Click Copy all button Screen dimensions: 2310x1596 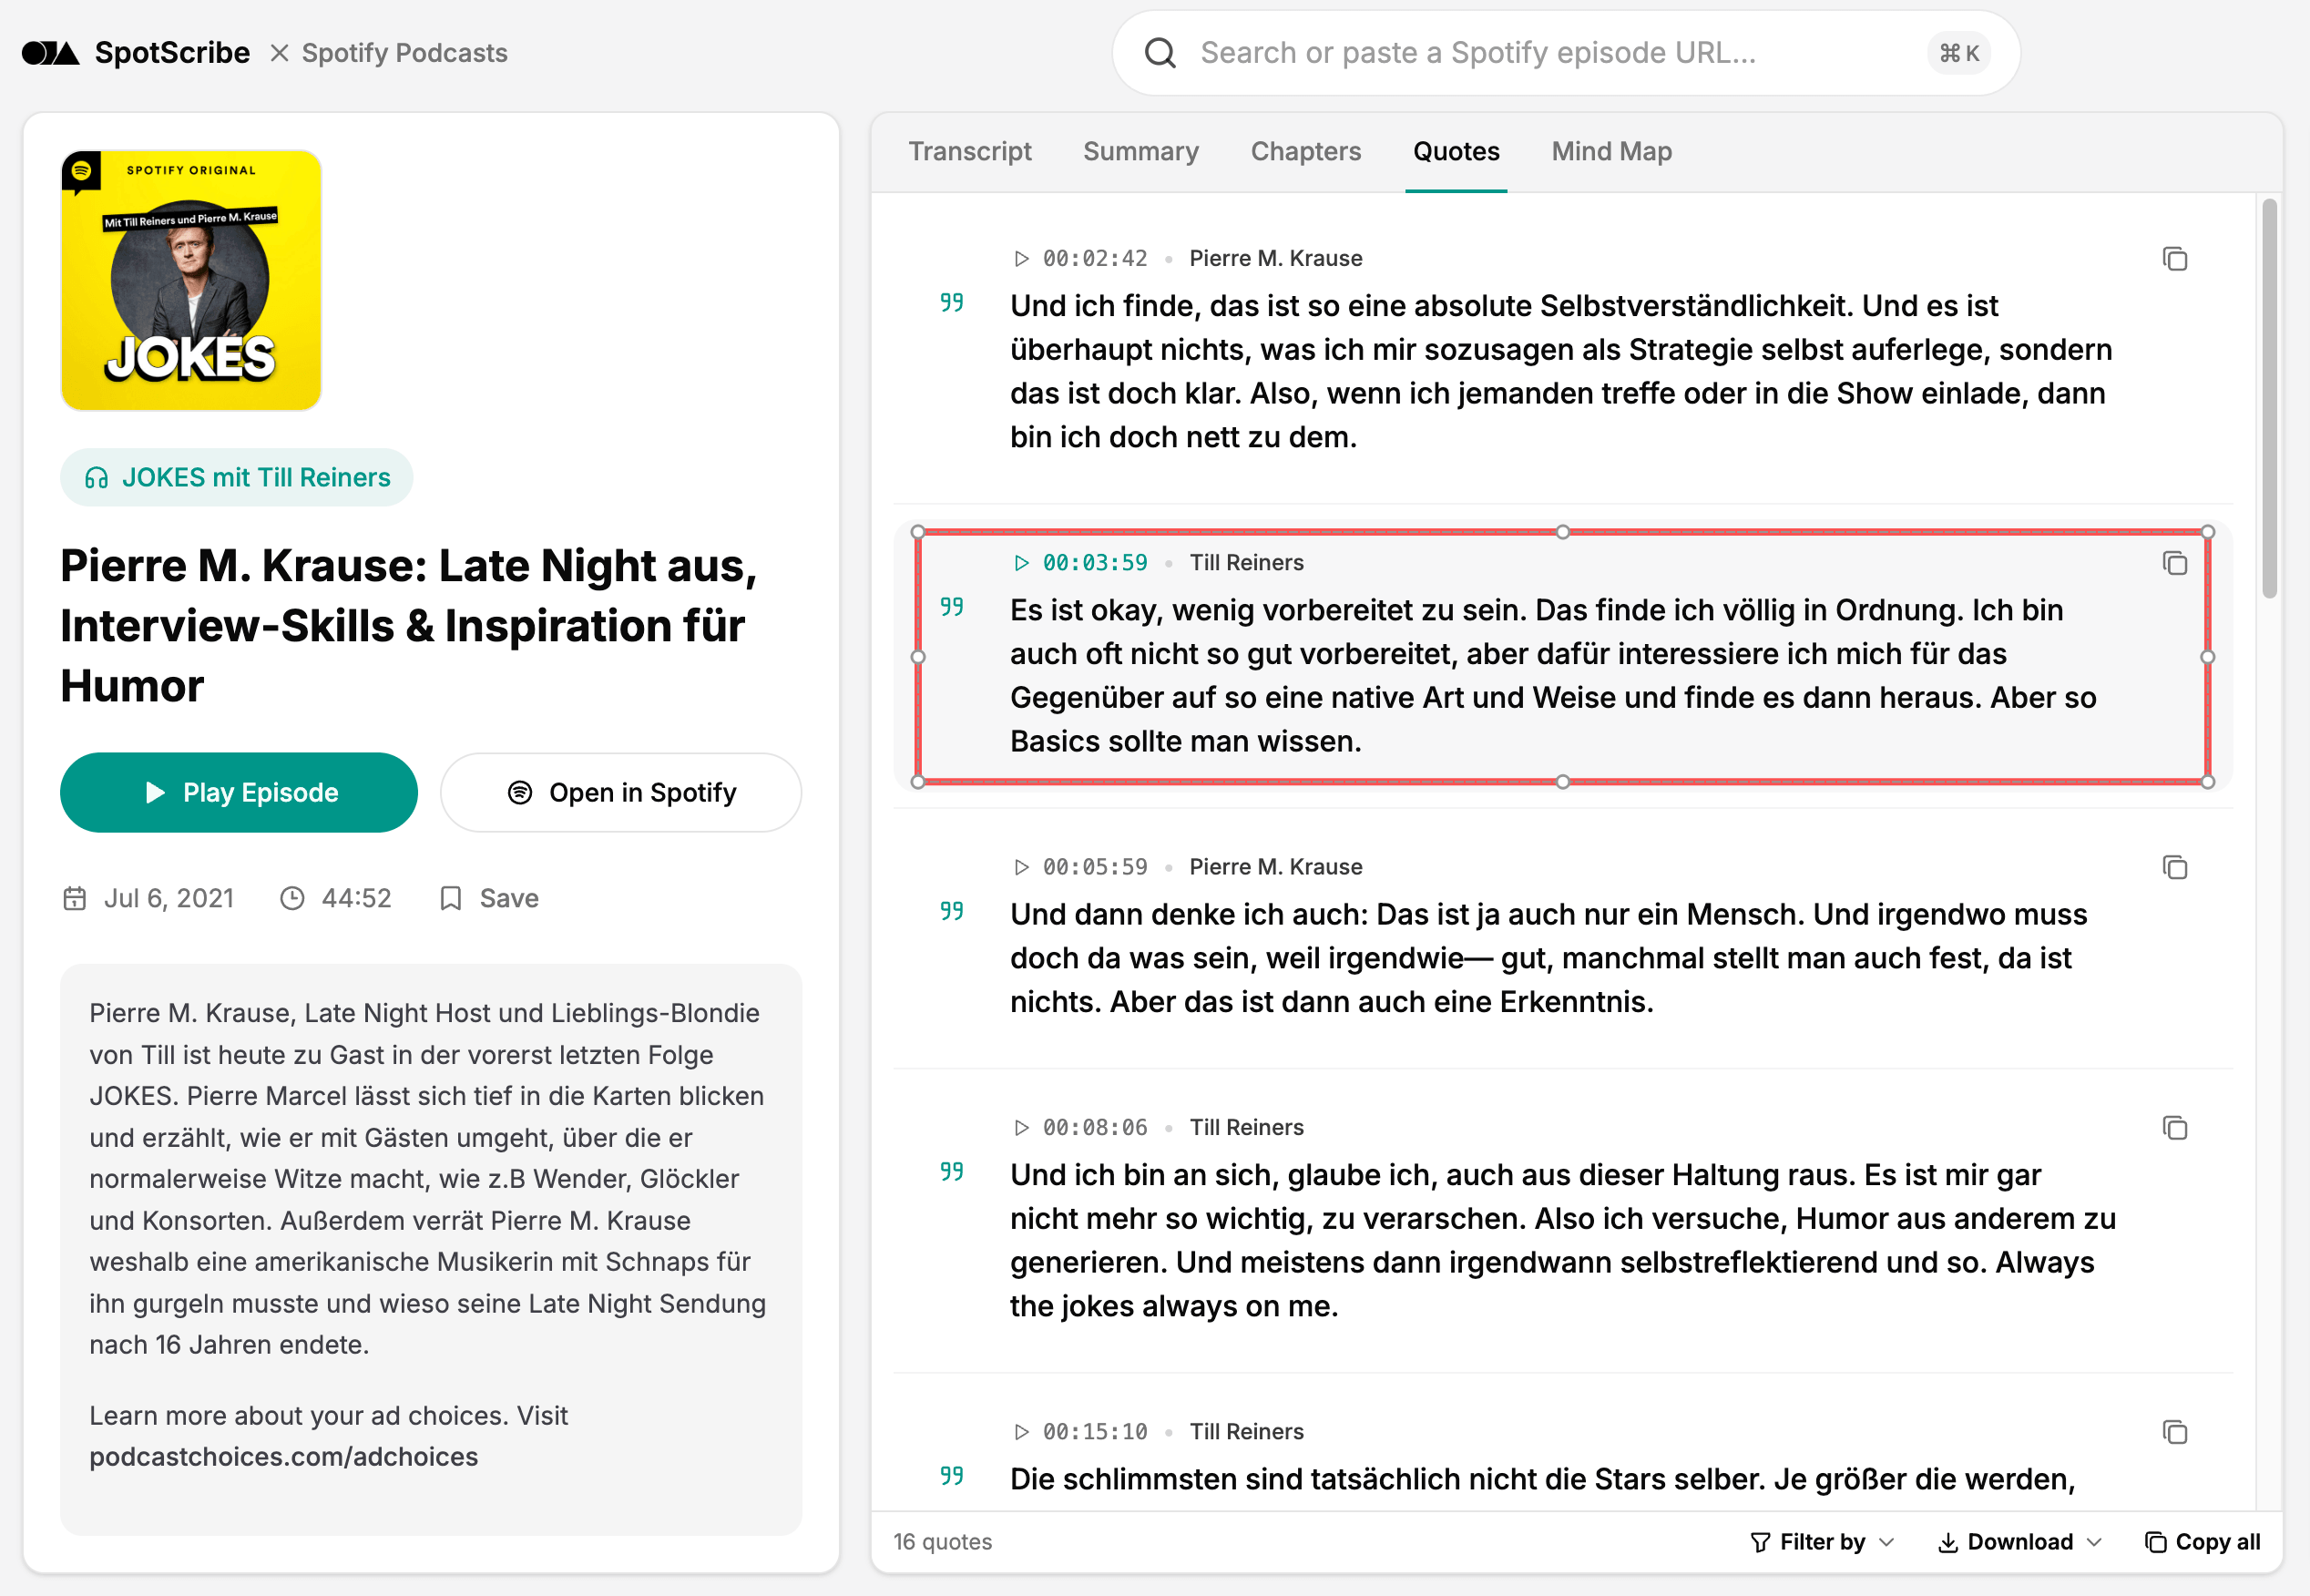click(x=2202, y=1542)
